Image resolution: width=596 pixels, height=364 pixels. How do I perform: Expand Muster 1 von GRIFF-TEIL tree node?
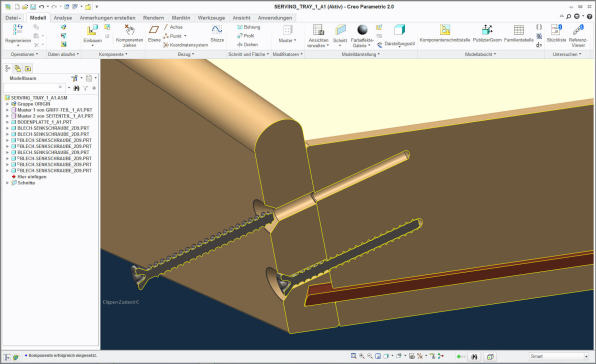[x=7, y=110]
